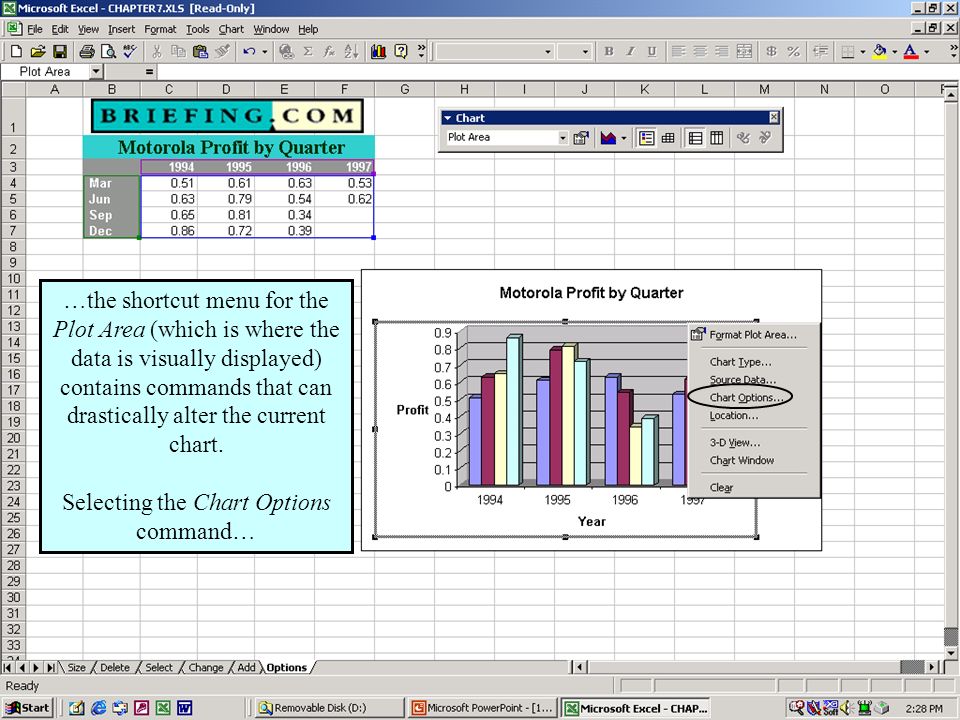The image size is (960, 720).
Task: Click Format Selected Object icon in Chart toolbar
Action: 580,138
